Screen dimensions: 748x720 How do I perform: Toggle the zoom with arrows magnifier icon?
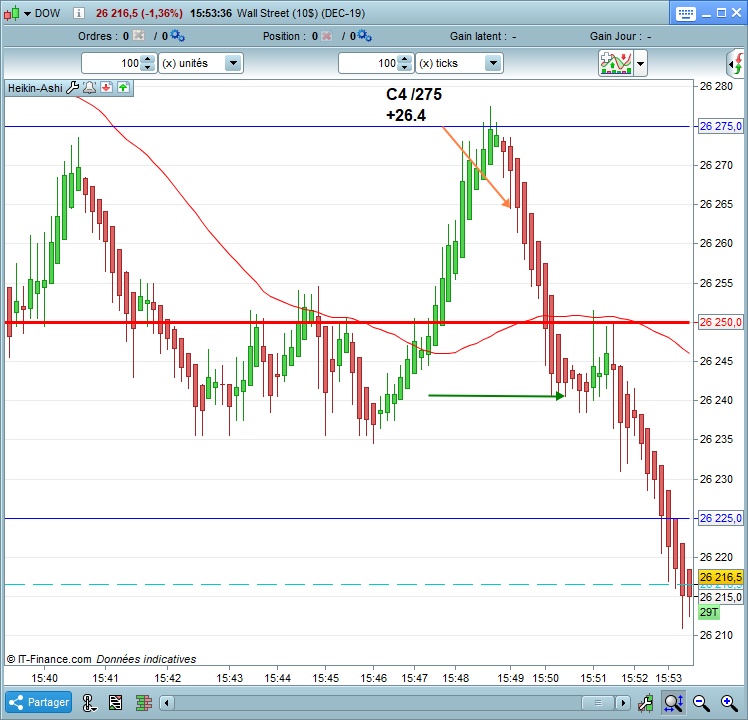[x=674, y=702]
